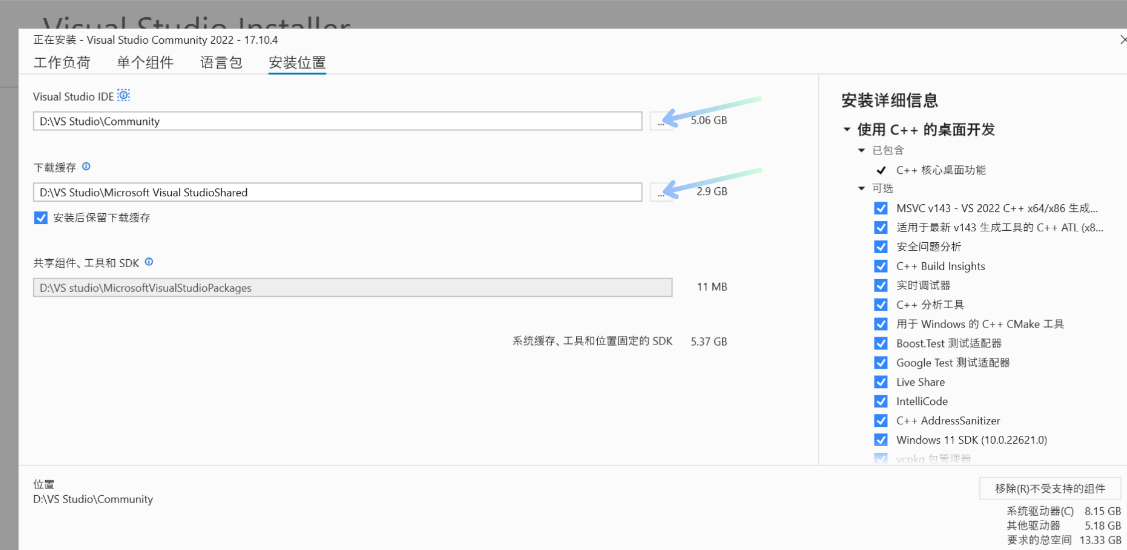
Task: Uncheck IntelliCode option
Action: pos(880,401)
